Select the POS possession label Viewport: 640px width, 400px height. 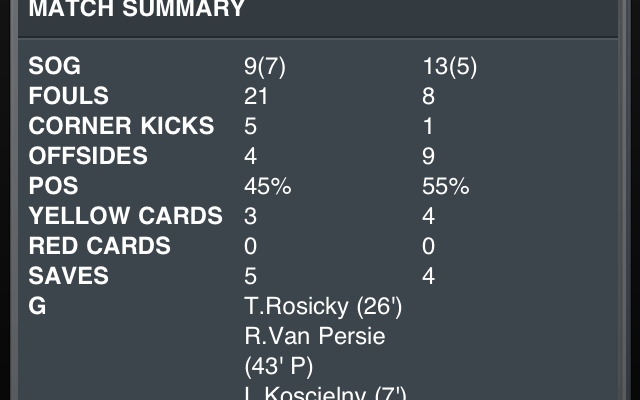(x=53, y=186)
